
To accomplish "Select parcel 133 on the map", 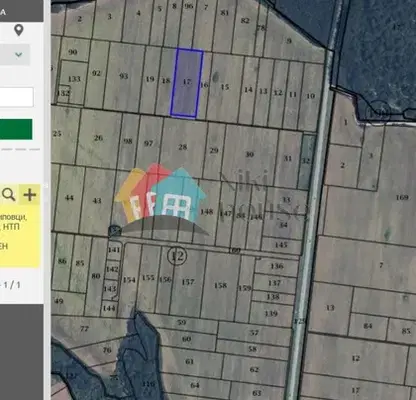I will click(x=74, y=79).
